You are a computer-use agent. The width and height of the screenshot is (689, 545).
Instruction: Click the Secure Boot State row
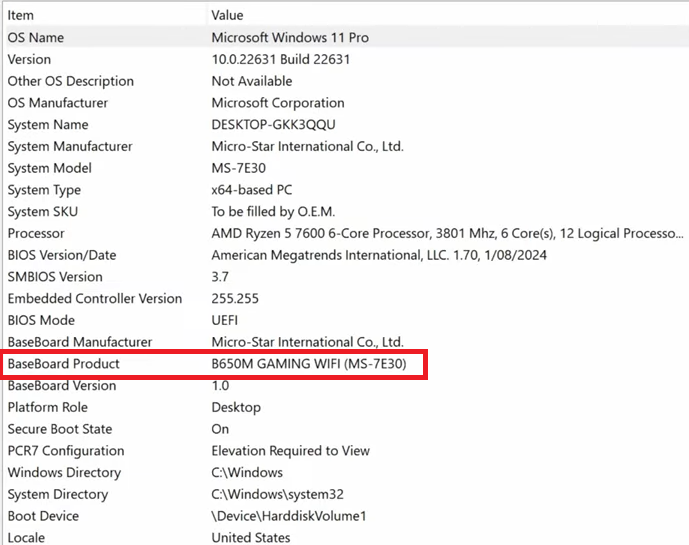tap(60, 429)
